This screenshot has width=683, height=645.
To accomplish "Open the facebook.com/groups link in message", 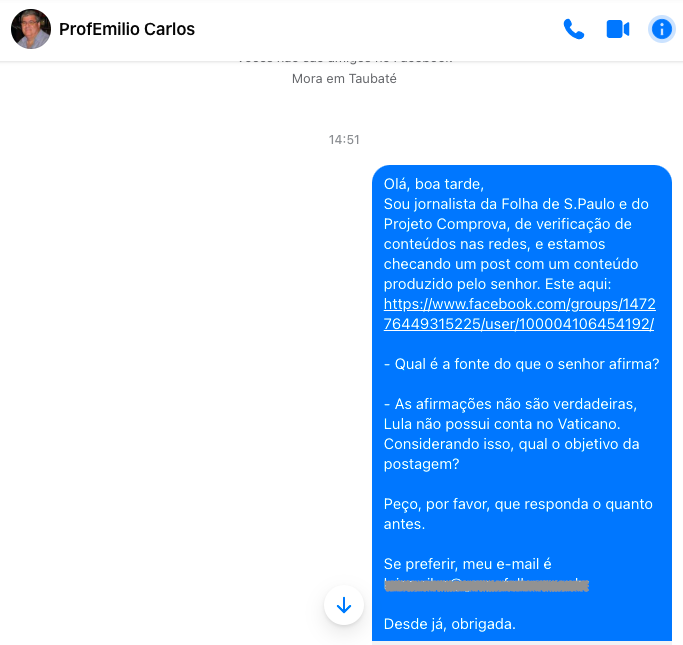I will pos(519,314).
